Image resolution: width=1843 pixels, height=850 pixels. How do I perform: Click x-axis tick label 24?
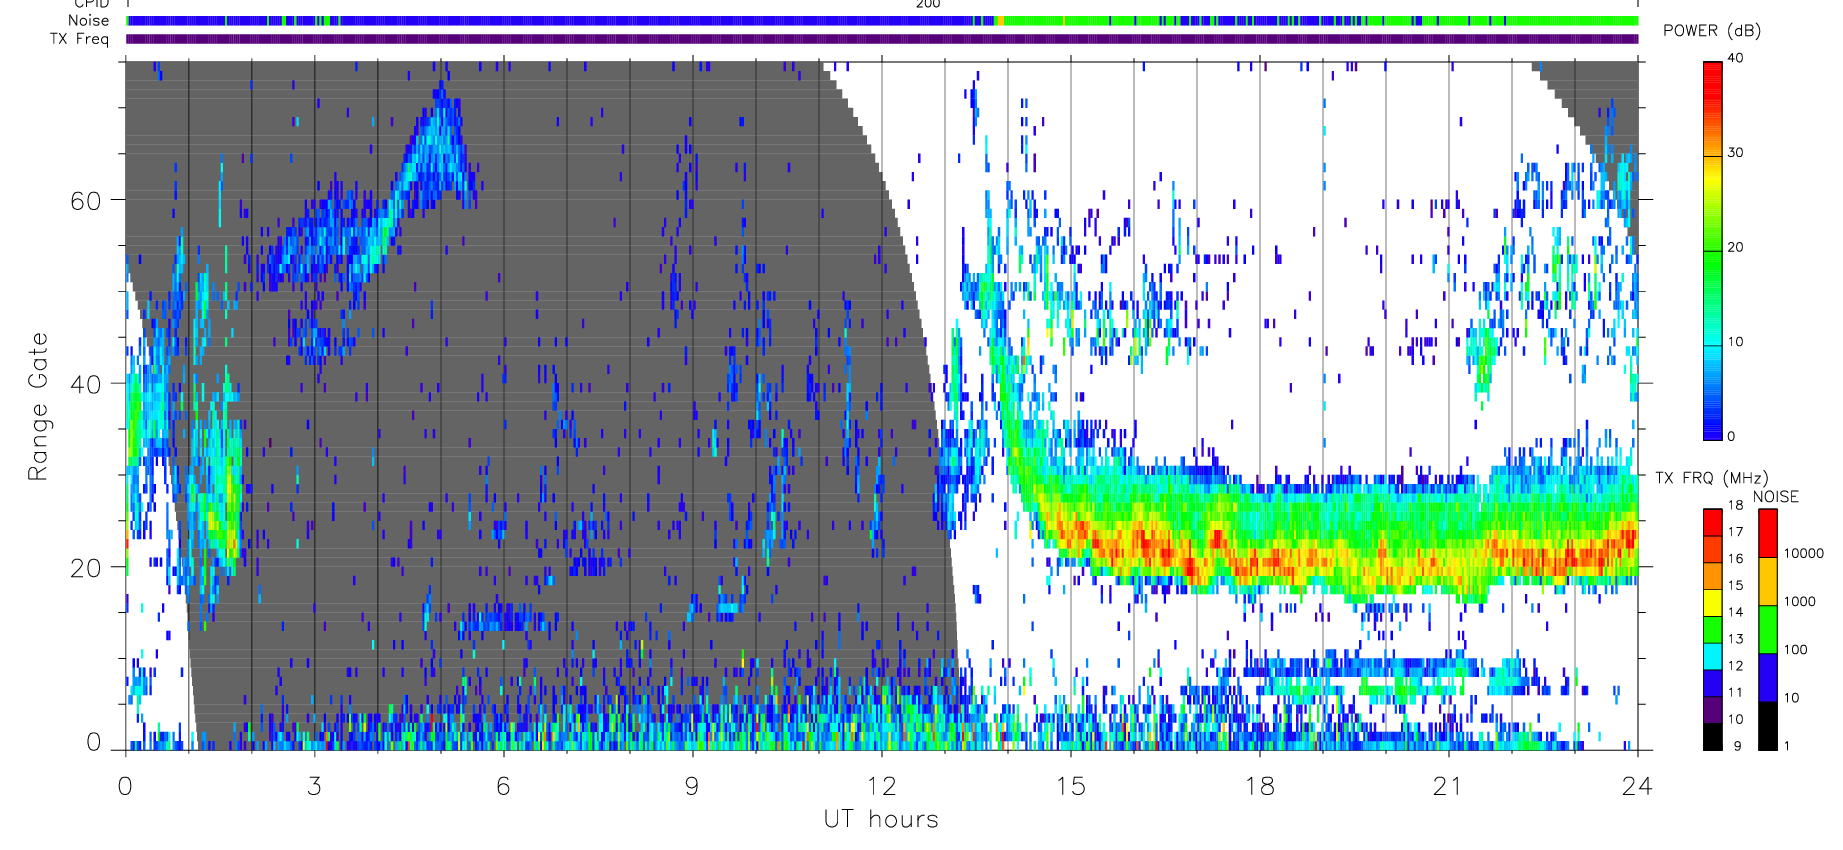pos(1637,786)
